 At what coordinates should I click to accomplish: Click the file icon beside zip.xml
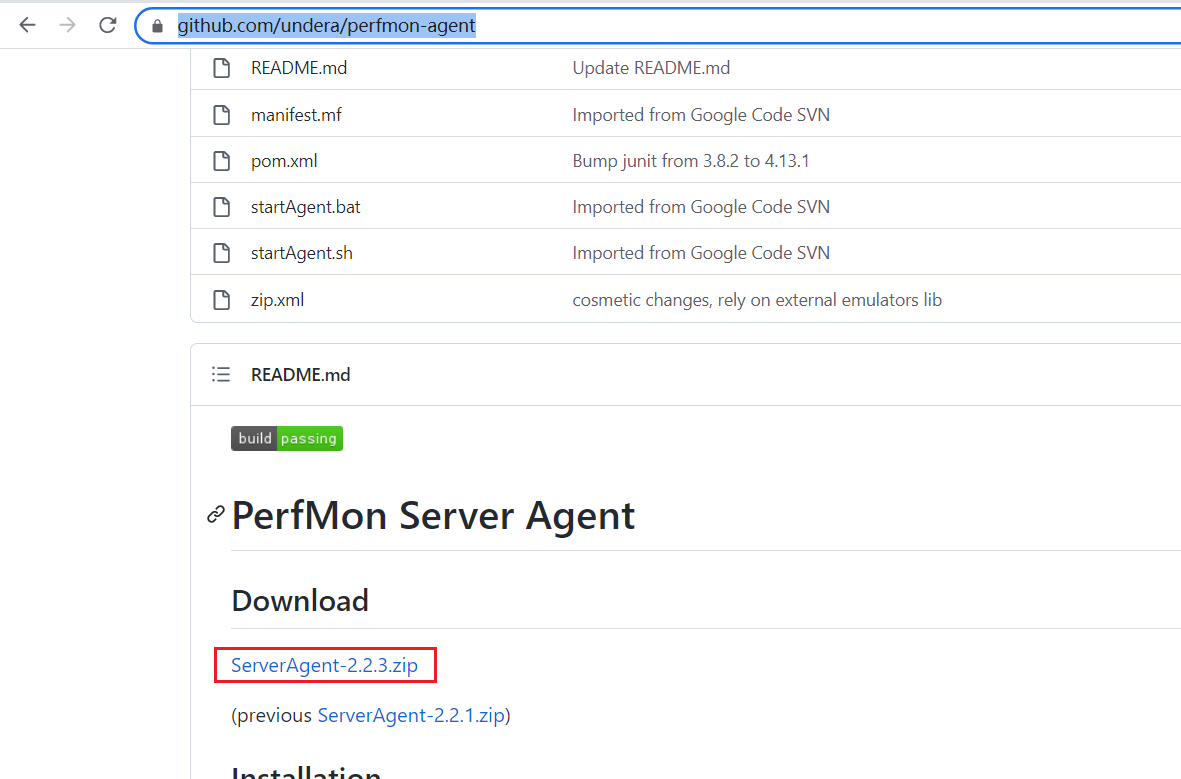click(221, 300)
